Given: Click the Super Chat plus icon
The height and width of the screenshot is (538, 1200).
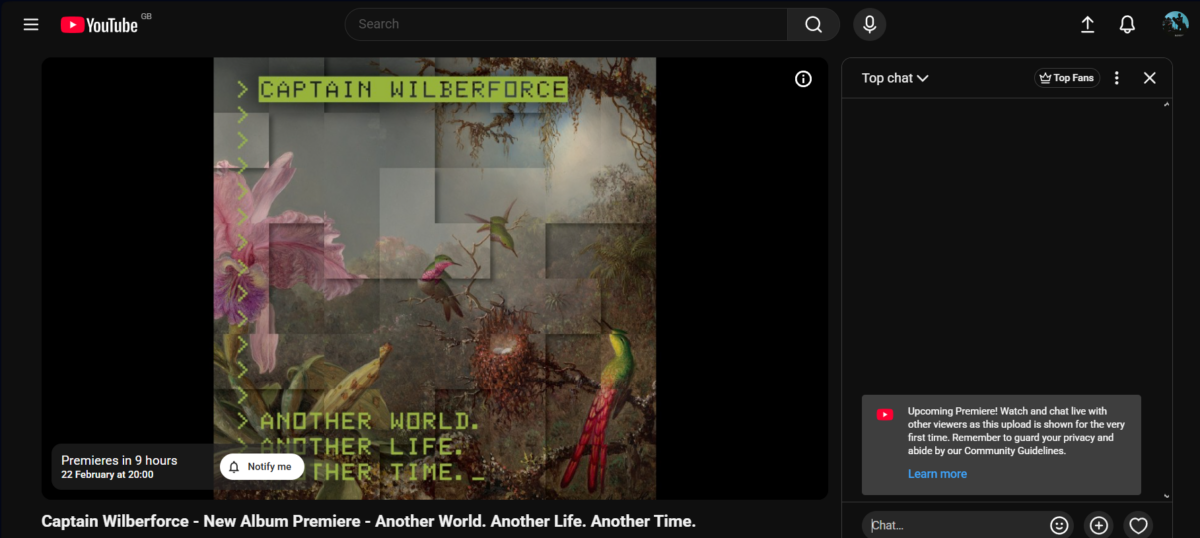Looking at the screenshot, I should 1099,525.
